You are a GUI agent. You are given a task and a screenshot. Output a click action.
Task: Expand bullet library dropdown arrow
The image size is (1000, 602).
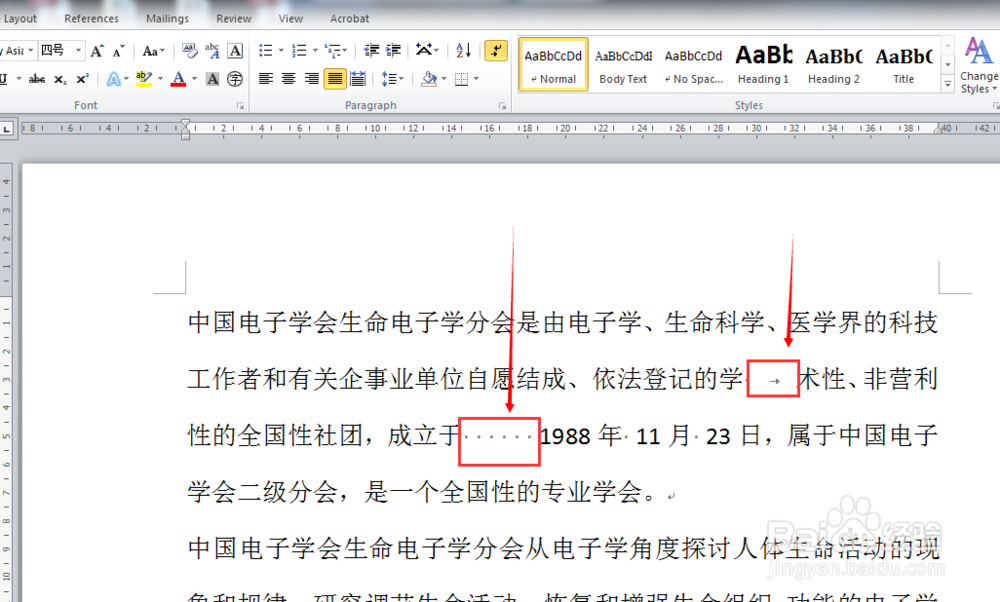(281, 50)
